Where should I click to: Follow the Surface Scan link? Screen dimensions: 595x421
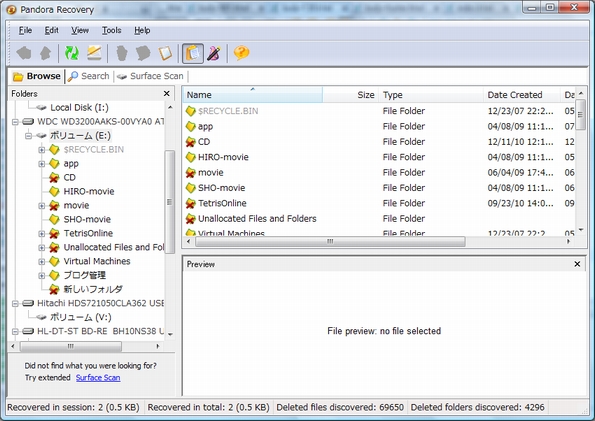click(98, 378)
